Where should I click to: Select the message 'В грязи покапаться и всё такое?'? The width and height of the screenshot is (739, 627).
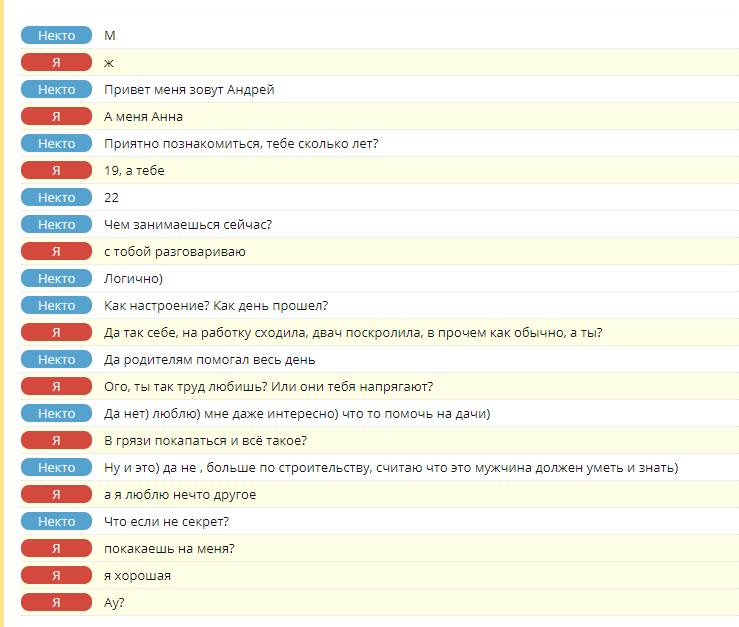(x=205, y=441)
